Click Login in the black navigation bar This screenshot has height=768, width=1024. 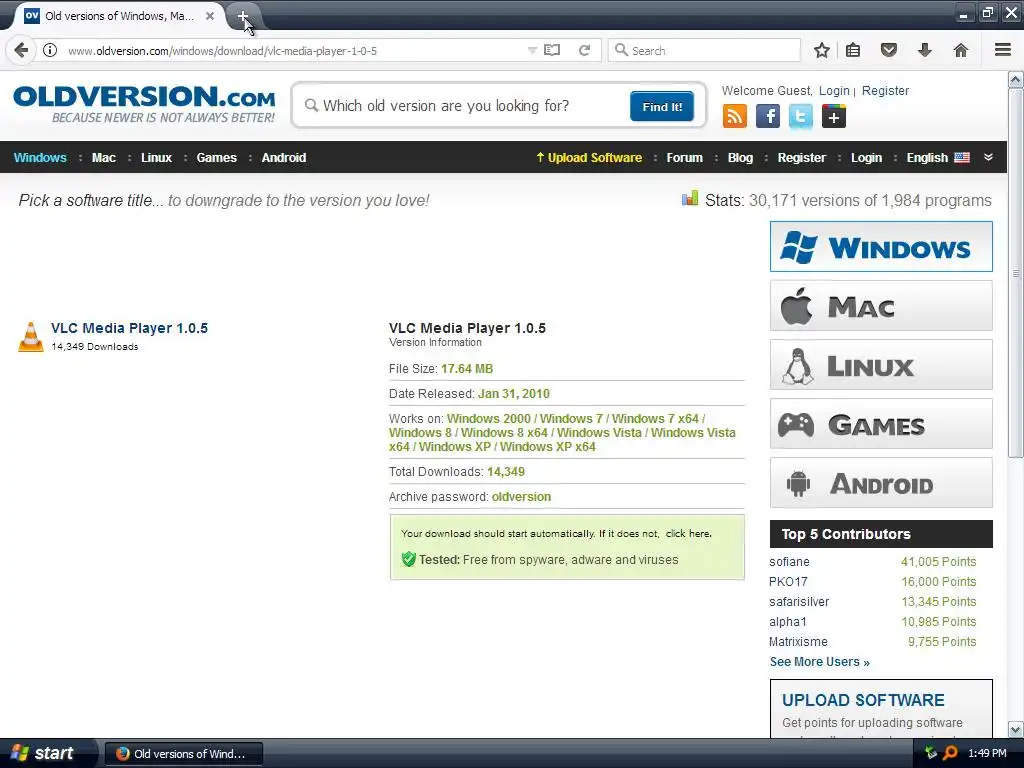pos(866,157)
